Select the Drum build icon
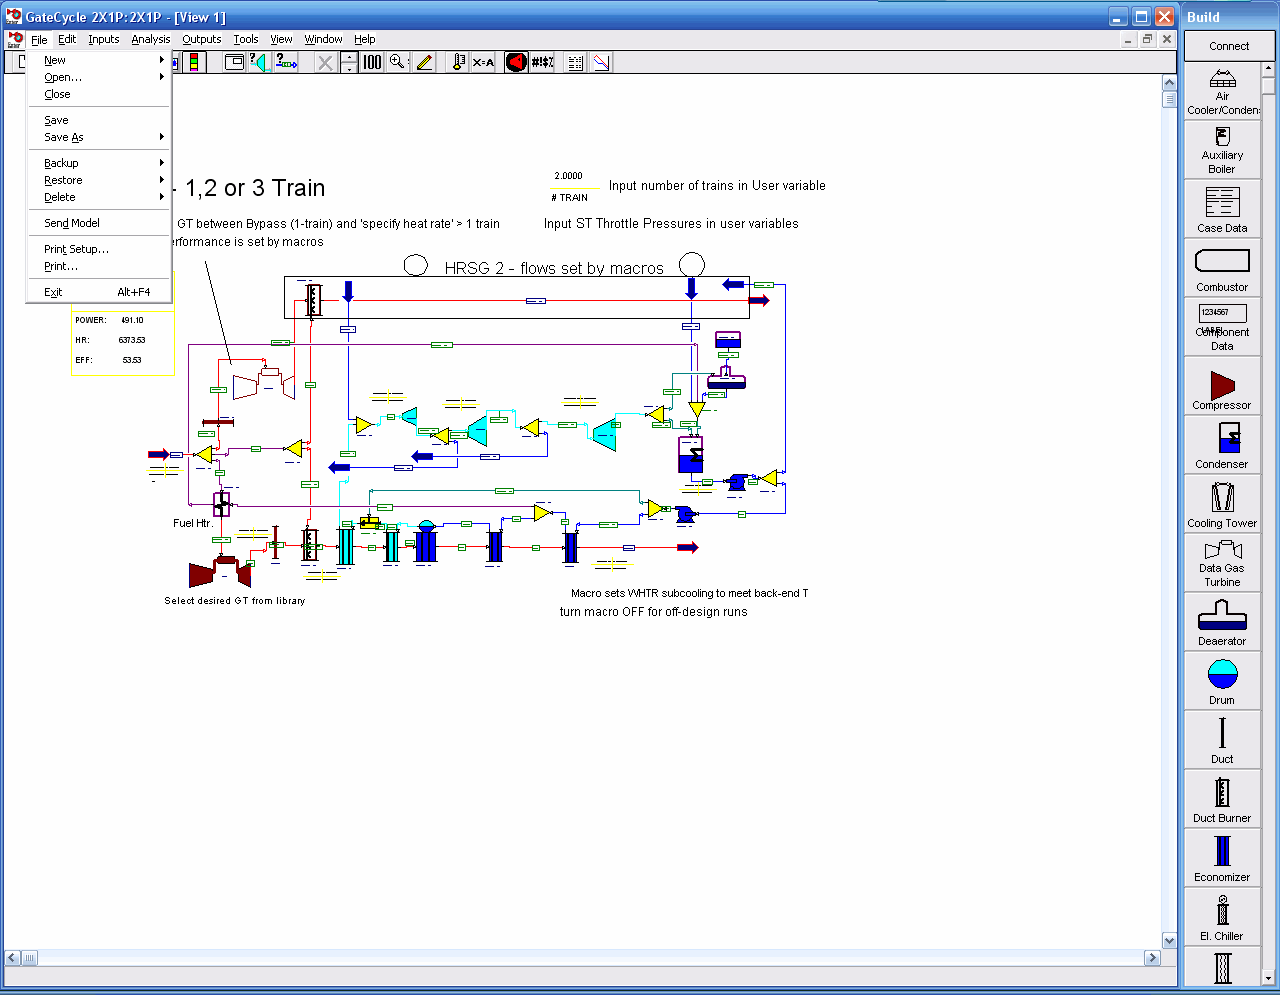Screen dimensions: 1280x995 click(1222, 681)
